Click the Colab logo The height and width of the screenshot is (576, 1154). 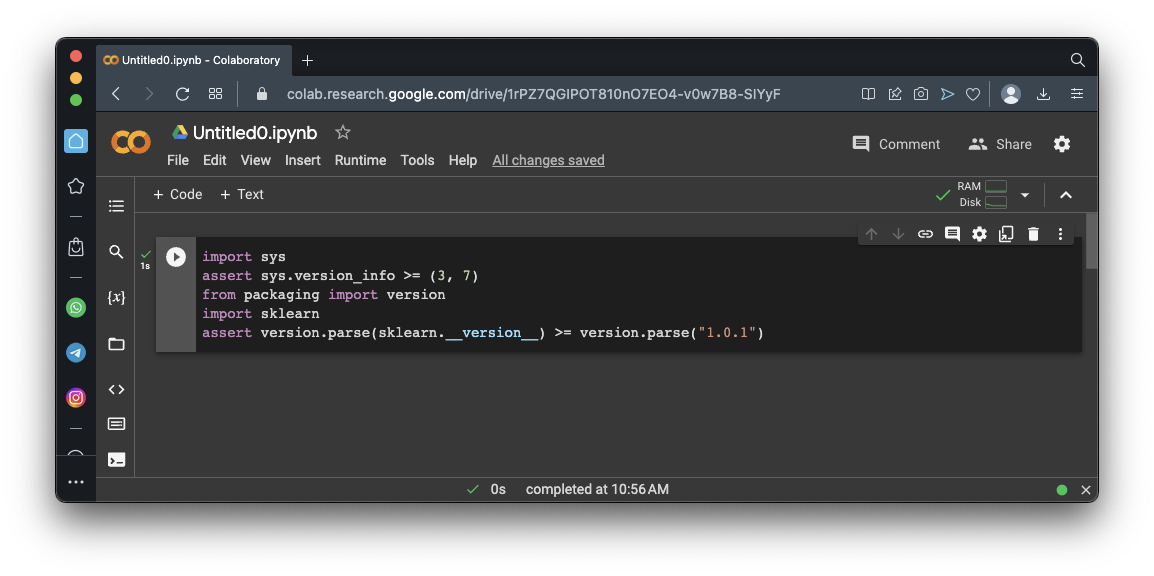[x=131, y=142]
